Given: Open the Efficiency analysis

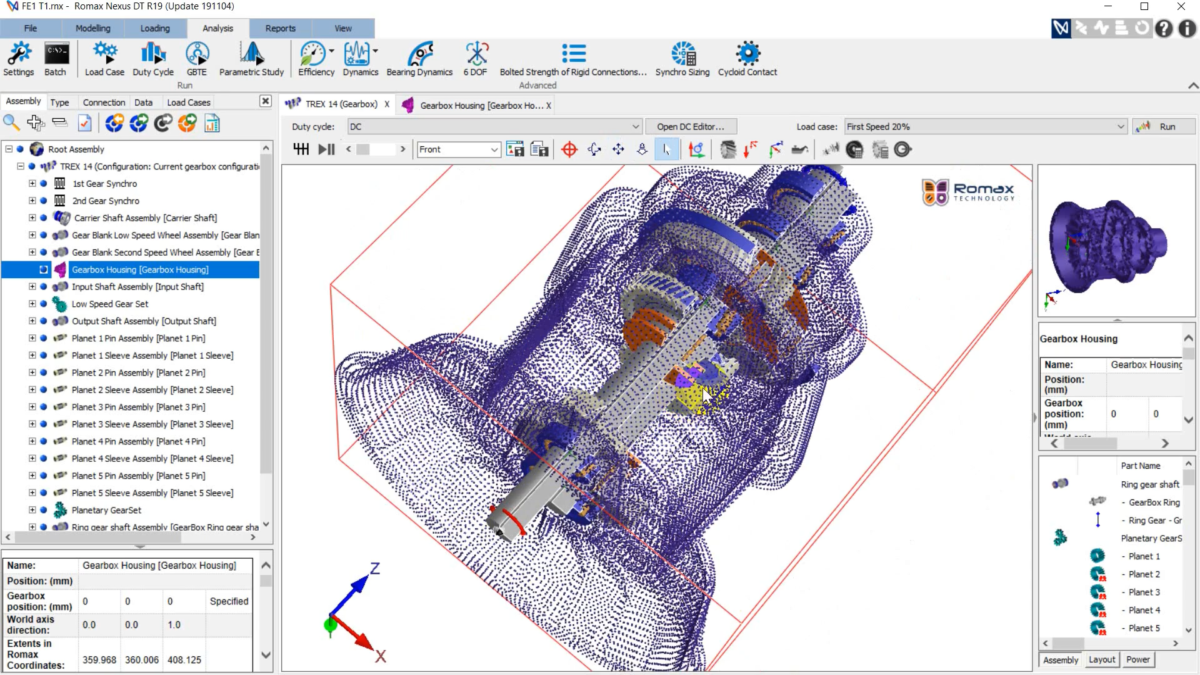Looking at the screenshot, I should (316, 59).
